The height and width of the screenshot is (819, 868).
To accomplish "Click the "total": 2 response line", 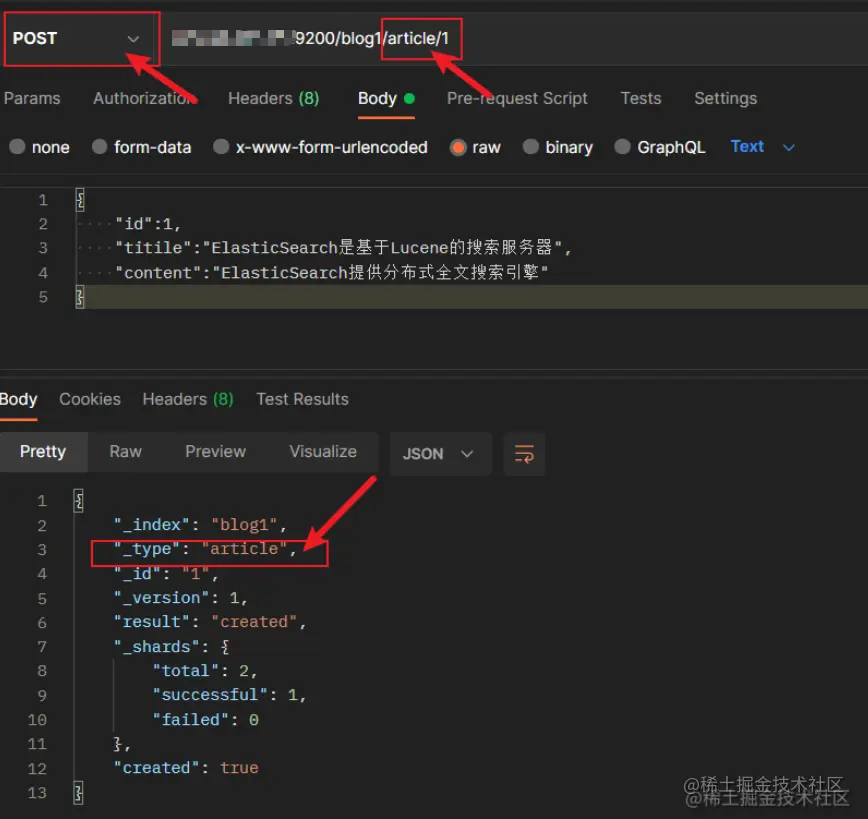I will [x=205, y=671].
